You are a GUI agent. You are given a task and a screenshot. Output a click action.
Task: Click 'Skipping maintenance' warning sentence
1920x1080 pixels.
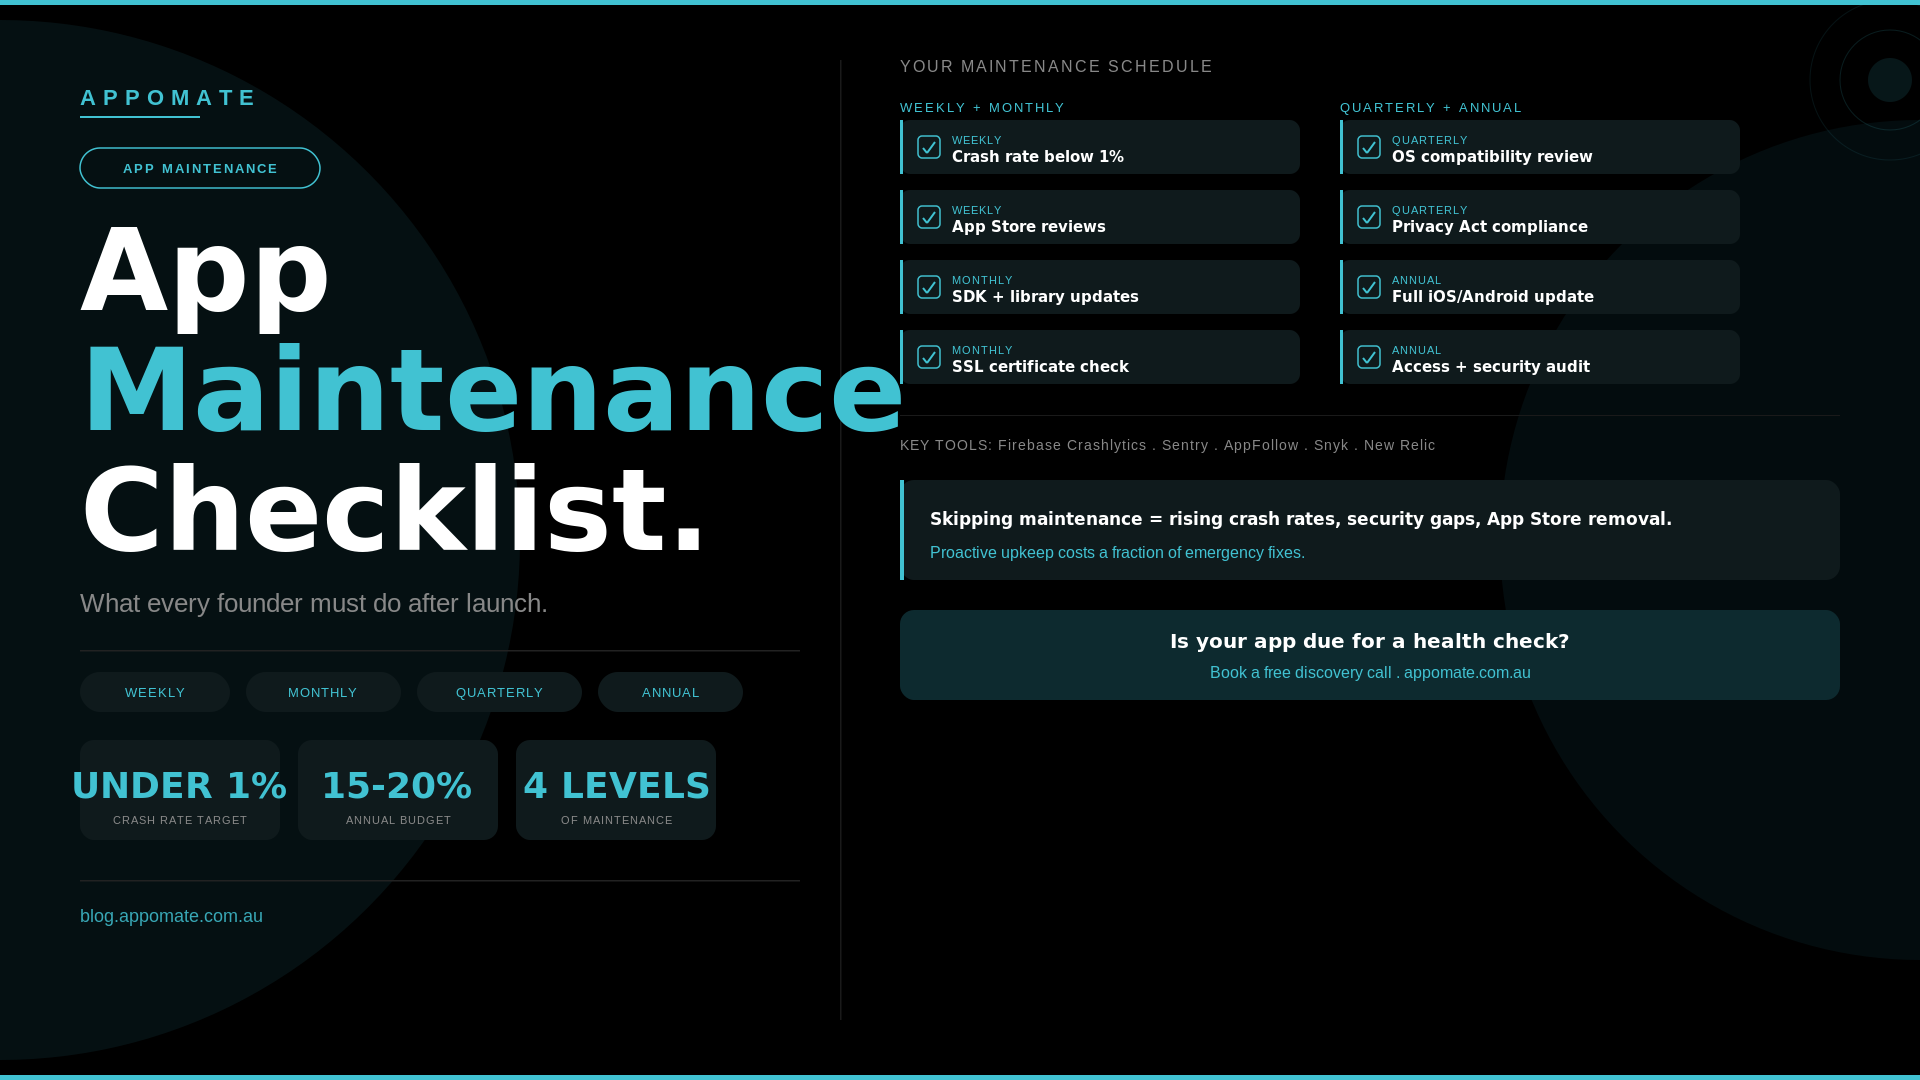[x=1301, y=519]
